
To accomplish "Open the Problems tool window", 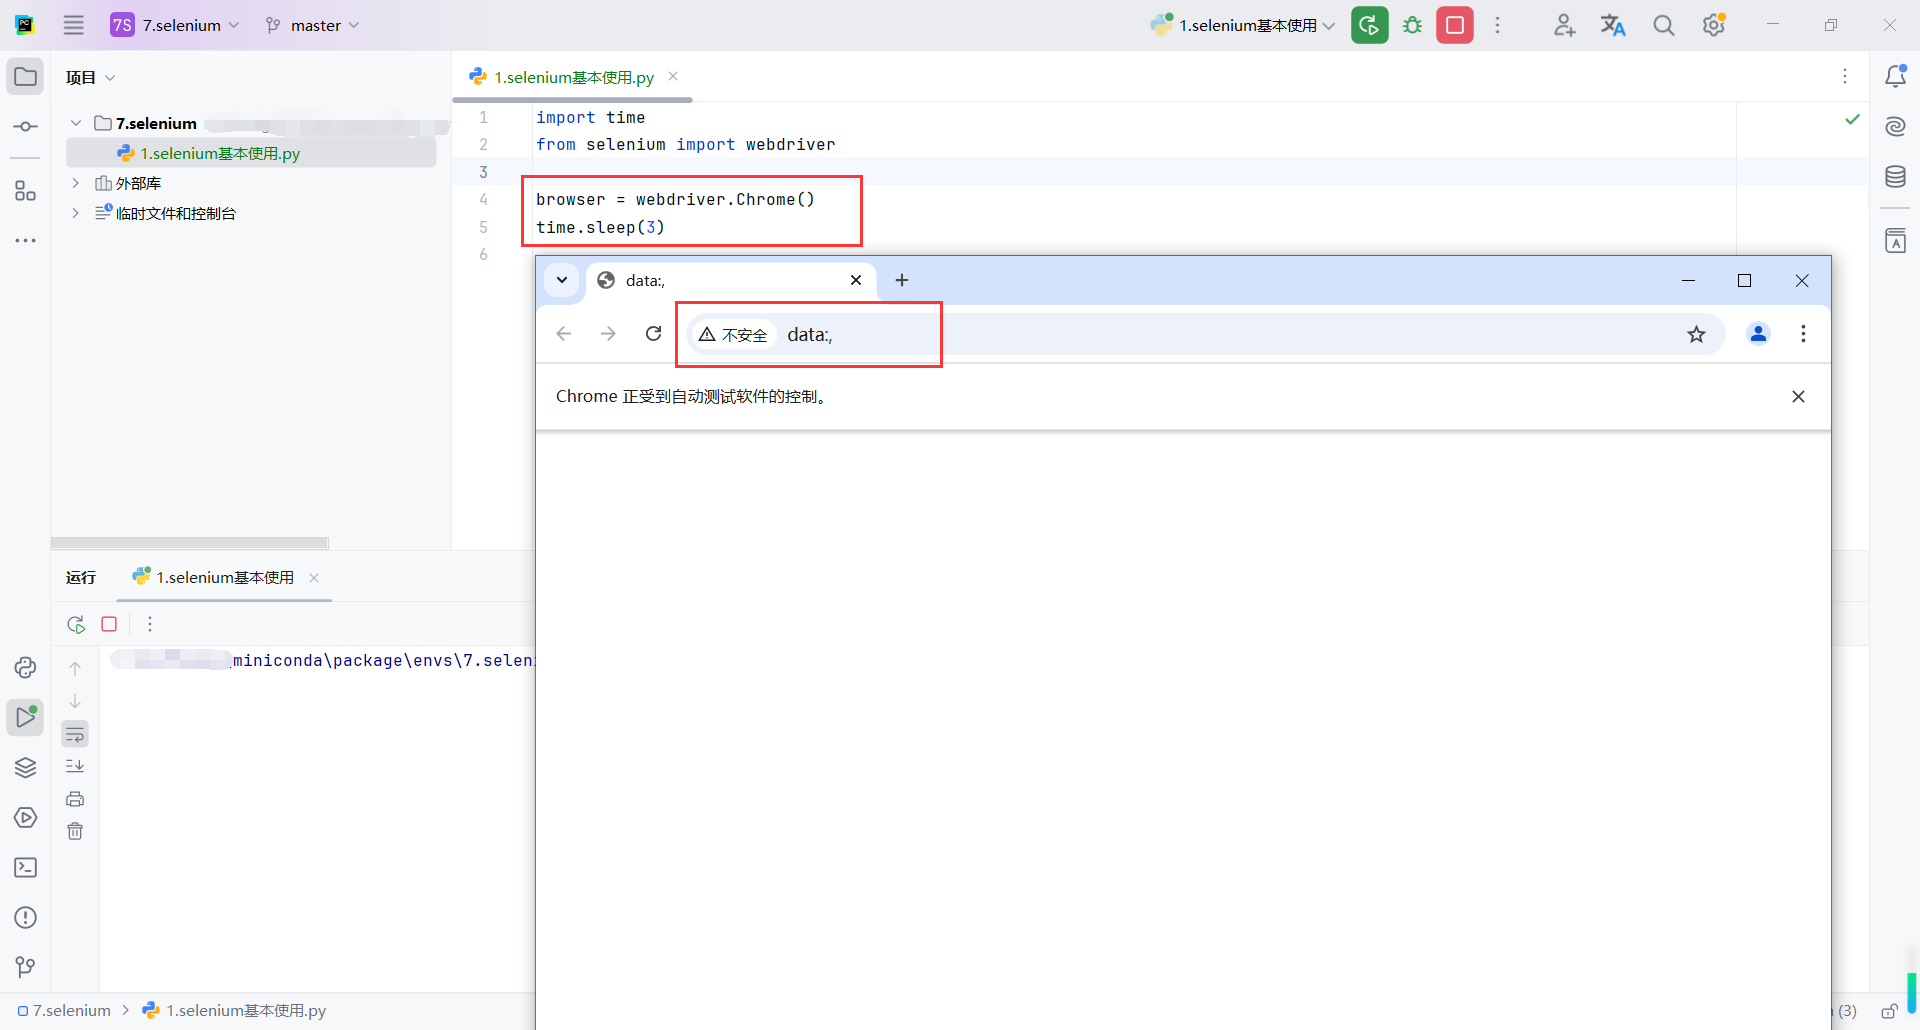I will pos(26,917).
